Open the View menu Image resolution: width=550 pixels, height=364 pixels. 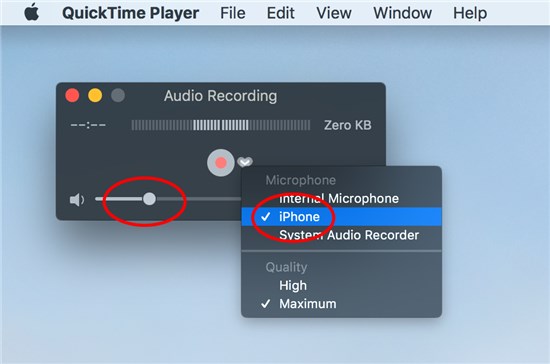pyautogui.click(x=334, y=13)
